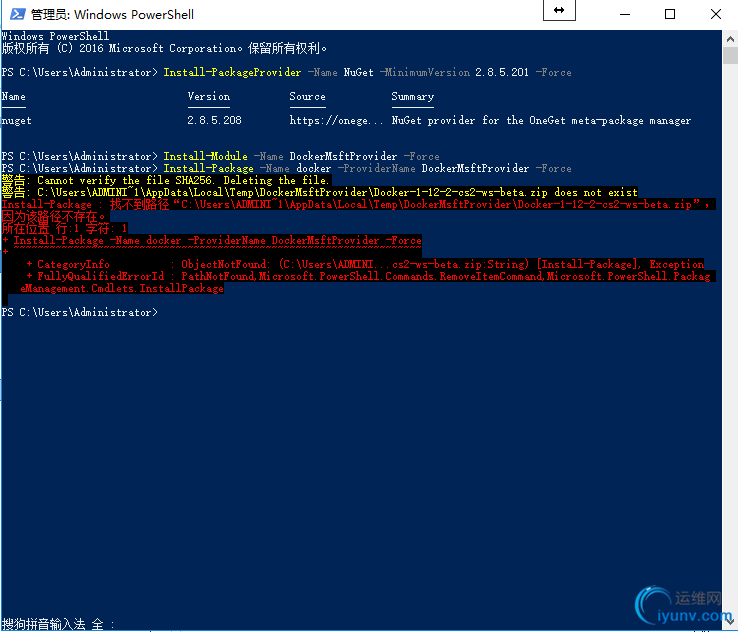Screen dimensions: 738x632
Task: Click the scrollbar up arrow
Action: pyautogui.click(x=730, y=40)
